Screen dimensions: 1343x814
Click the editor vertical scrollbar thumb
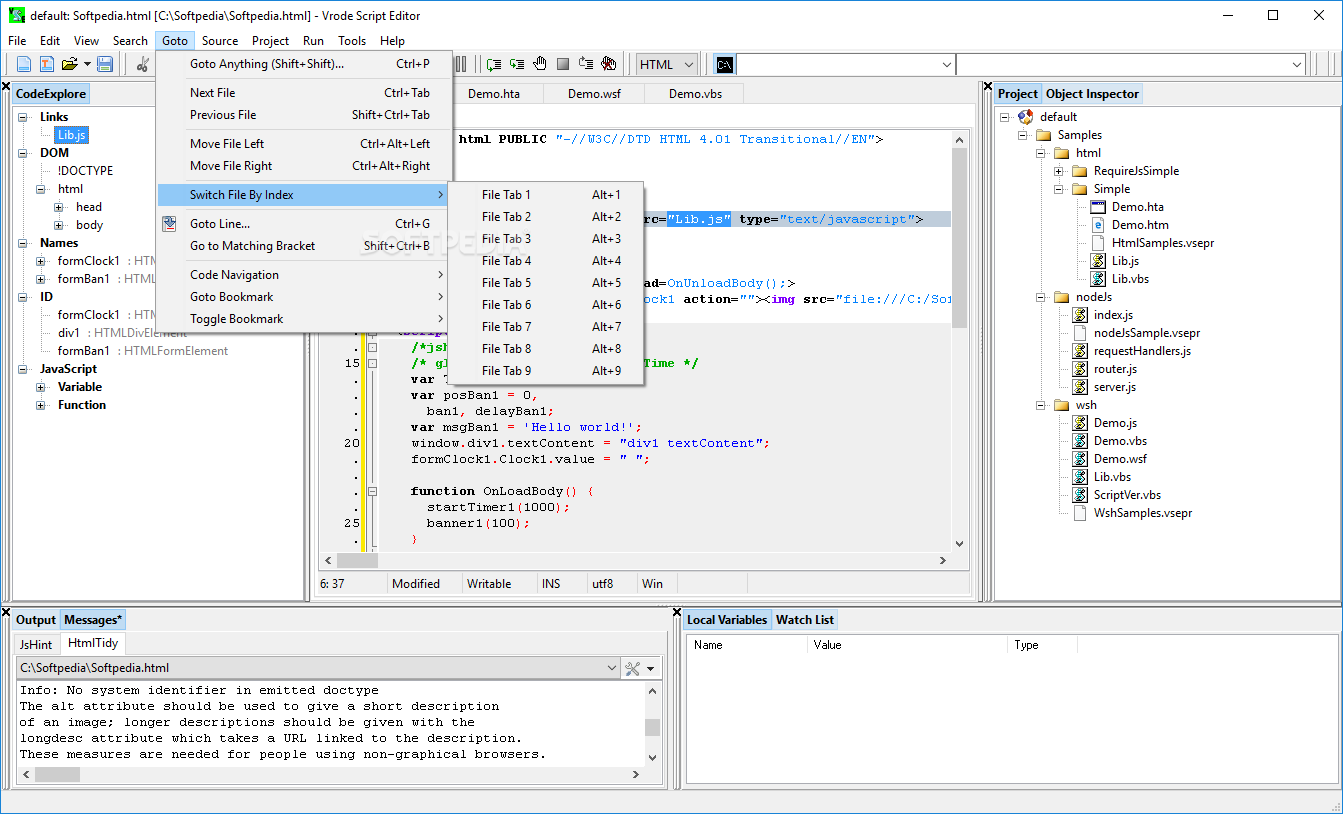[960, 239]
